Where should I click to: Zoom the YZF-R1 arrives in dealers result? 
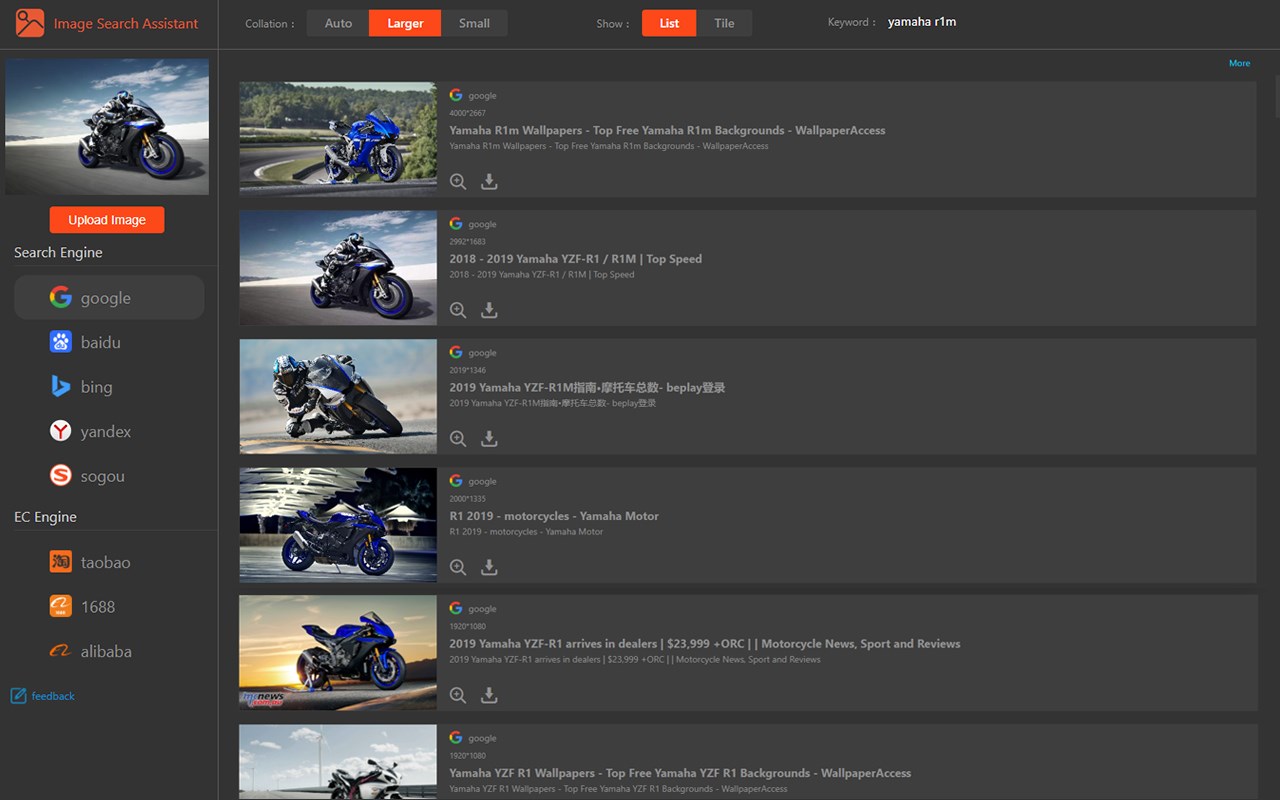458,695
